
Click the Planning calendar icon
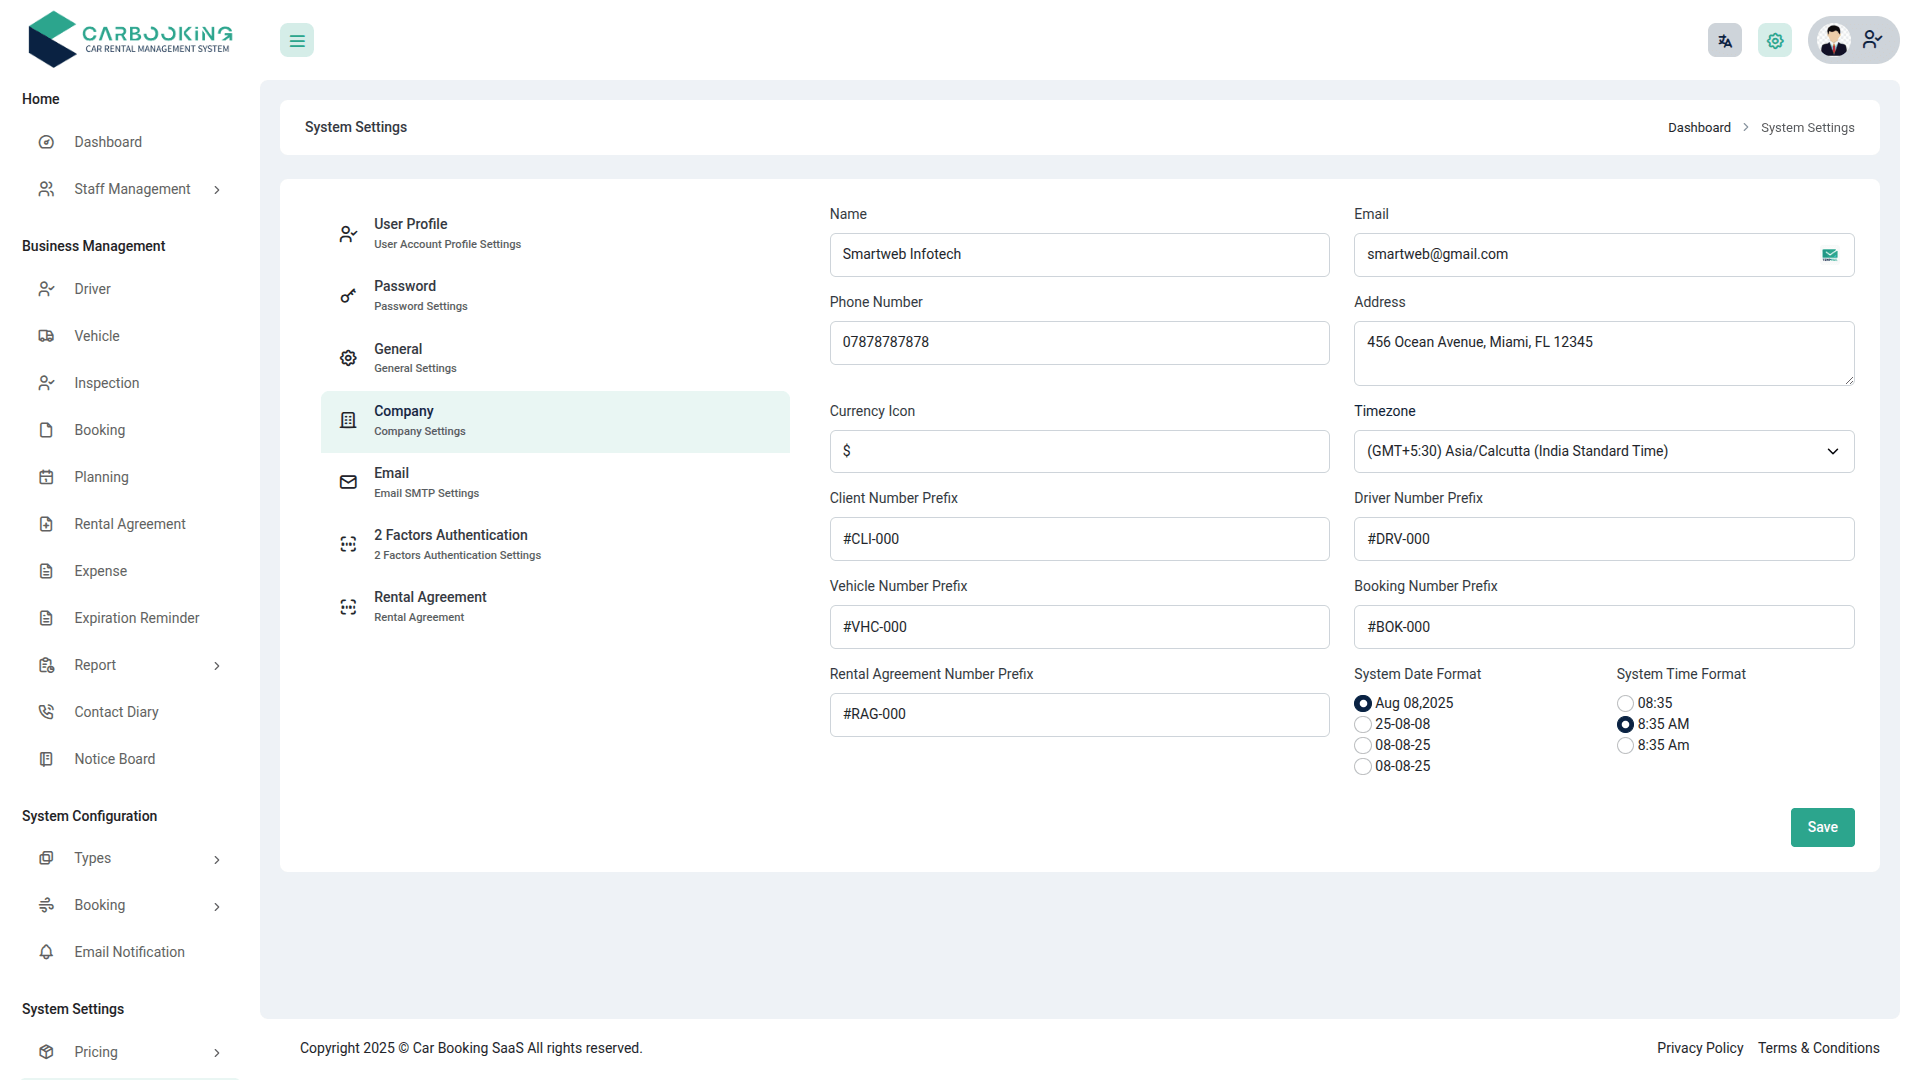coord(46,477)
